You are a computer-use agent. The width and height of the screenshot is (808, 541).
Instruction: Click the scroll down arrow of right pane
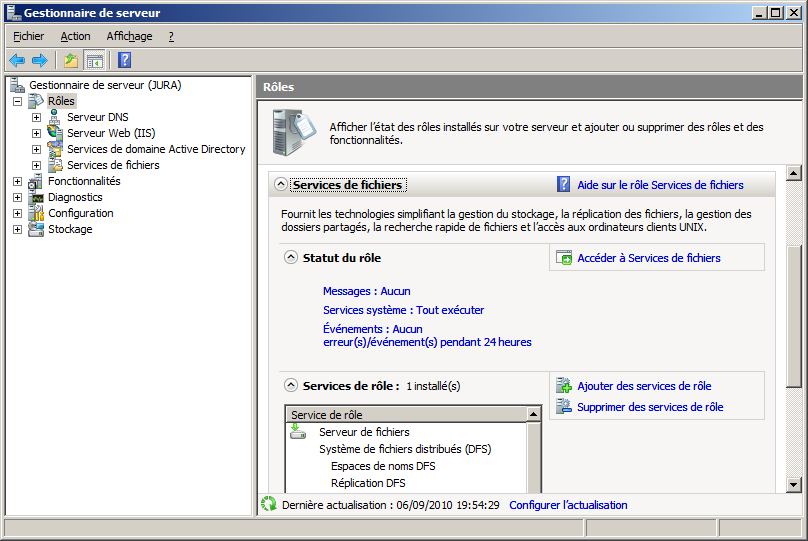[x=794, y=485]
